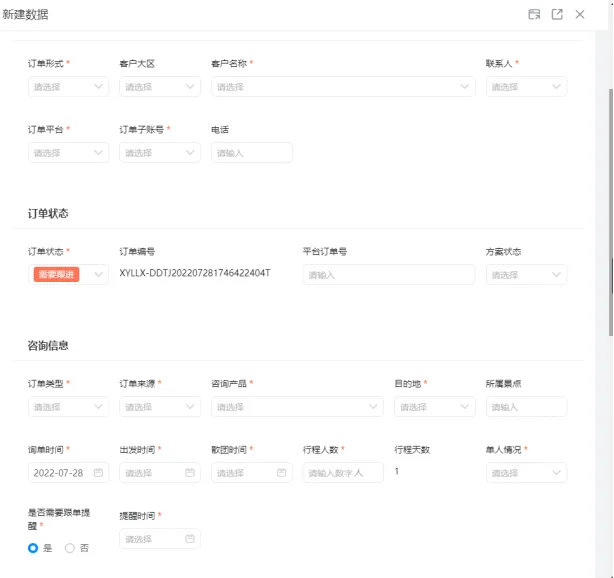Click the 订单状态 section heading
This screenshot has width=614, height=578.
pyautogui.click(x=48, y=213)
